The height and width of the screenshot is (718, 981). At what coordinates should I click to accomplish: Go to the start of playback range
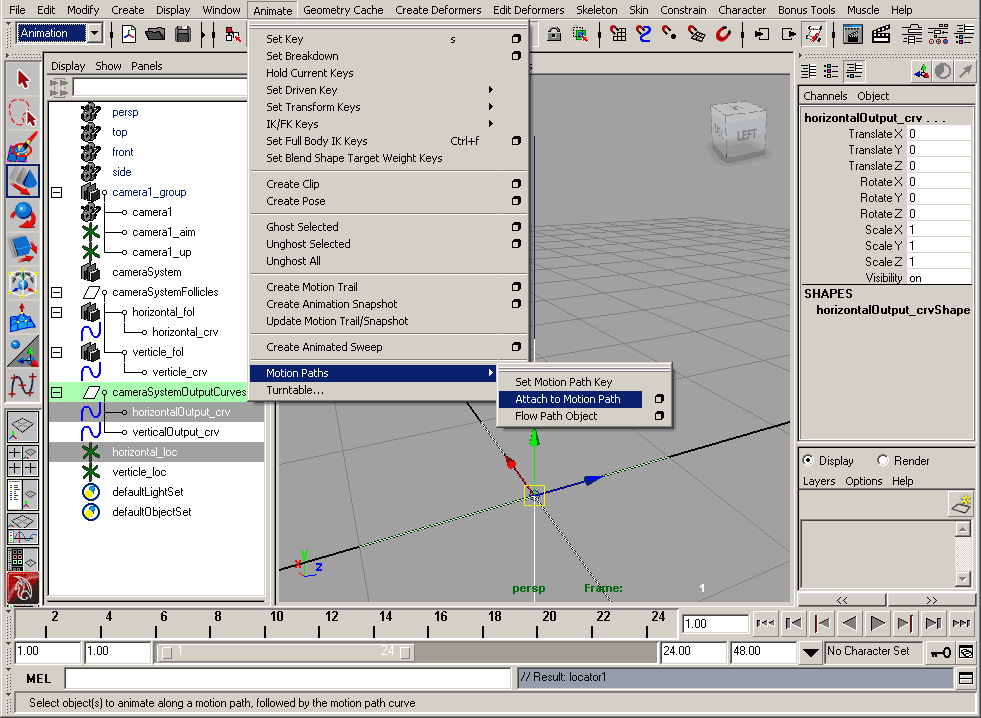coord(766,623)
